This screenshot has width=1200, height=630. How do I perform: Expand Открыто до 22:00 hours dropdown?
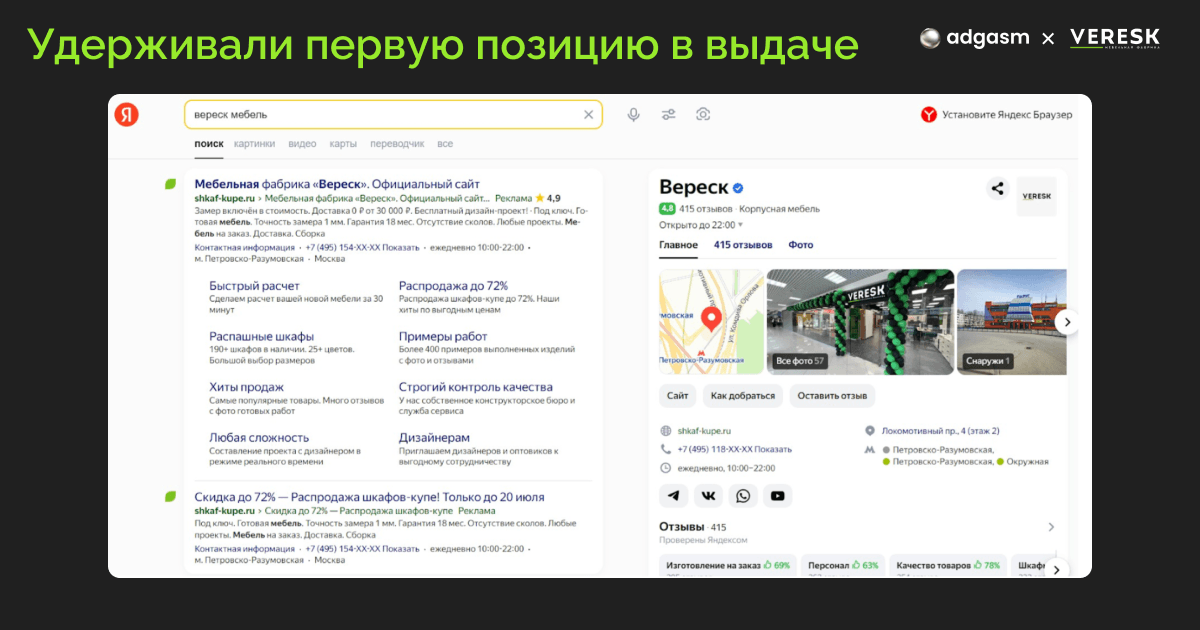pyautogui.click(x=701, y=225)
